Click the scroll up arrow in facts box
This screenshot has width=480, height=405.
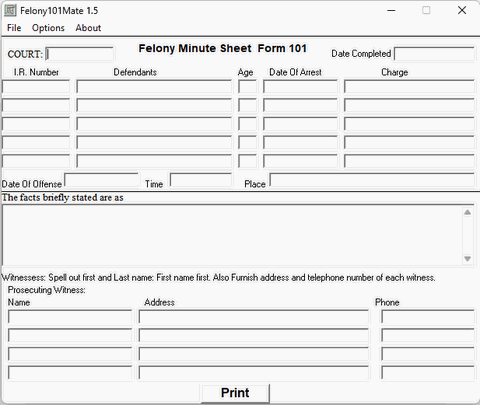(467, 212)
